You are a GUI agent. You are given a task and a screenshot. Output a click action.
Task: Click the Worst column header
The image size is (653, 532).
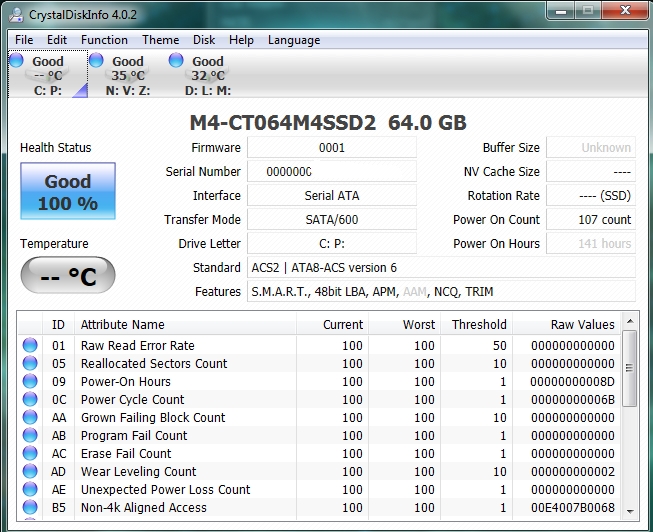pyautogui.click(x=404, y=325)
